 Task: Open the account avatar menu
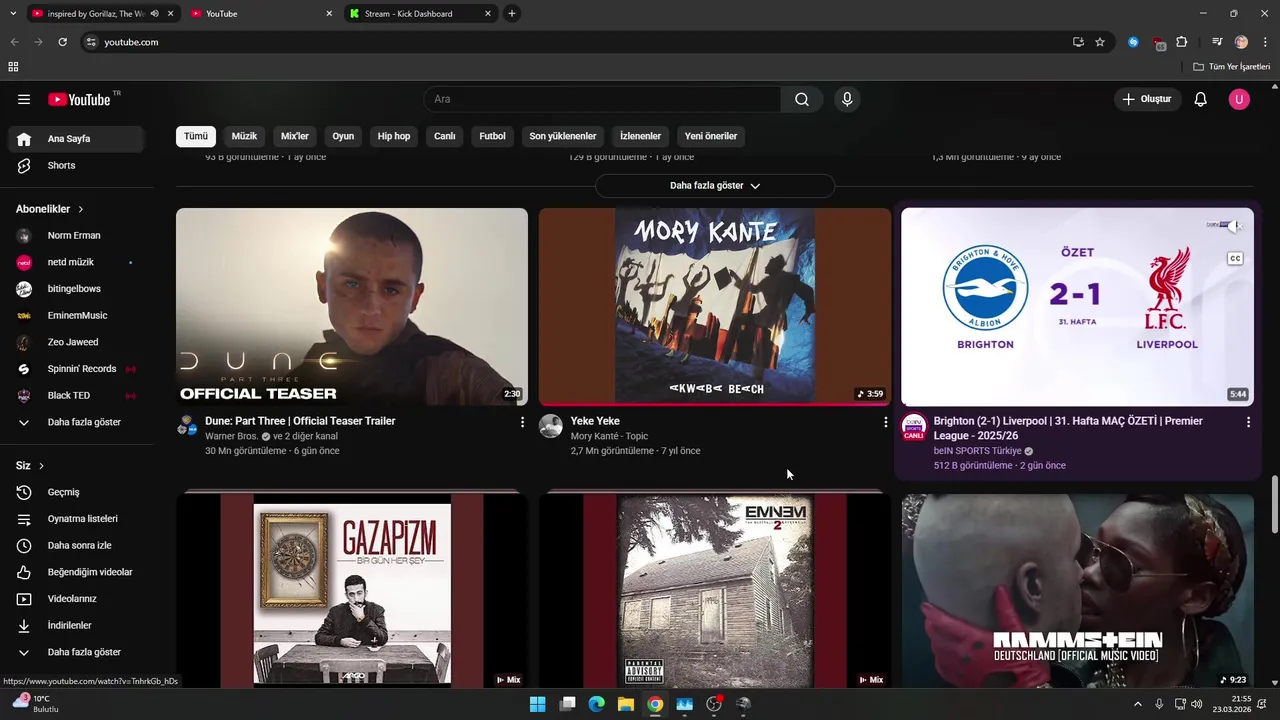[x=1239, y=99]
